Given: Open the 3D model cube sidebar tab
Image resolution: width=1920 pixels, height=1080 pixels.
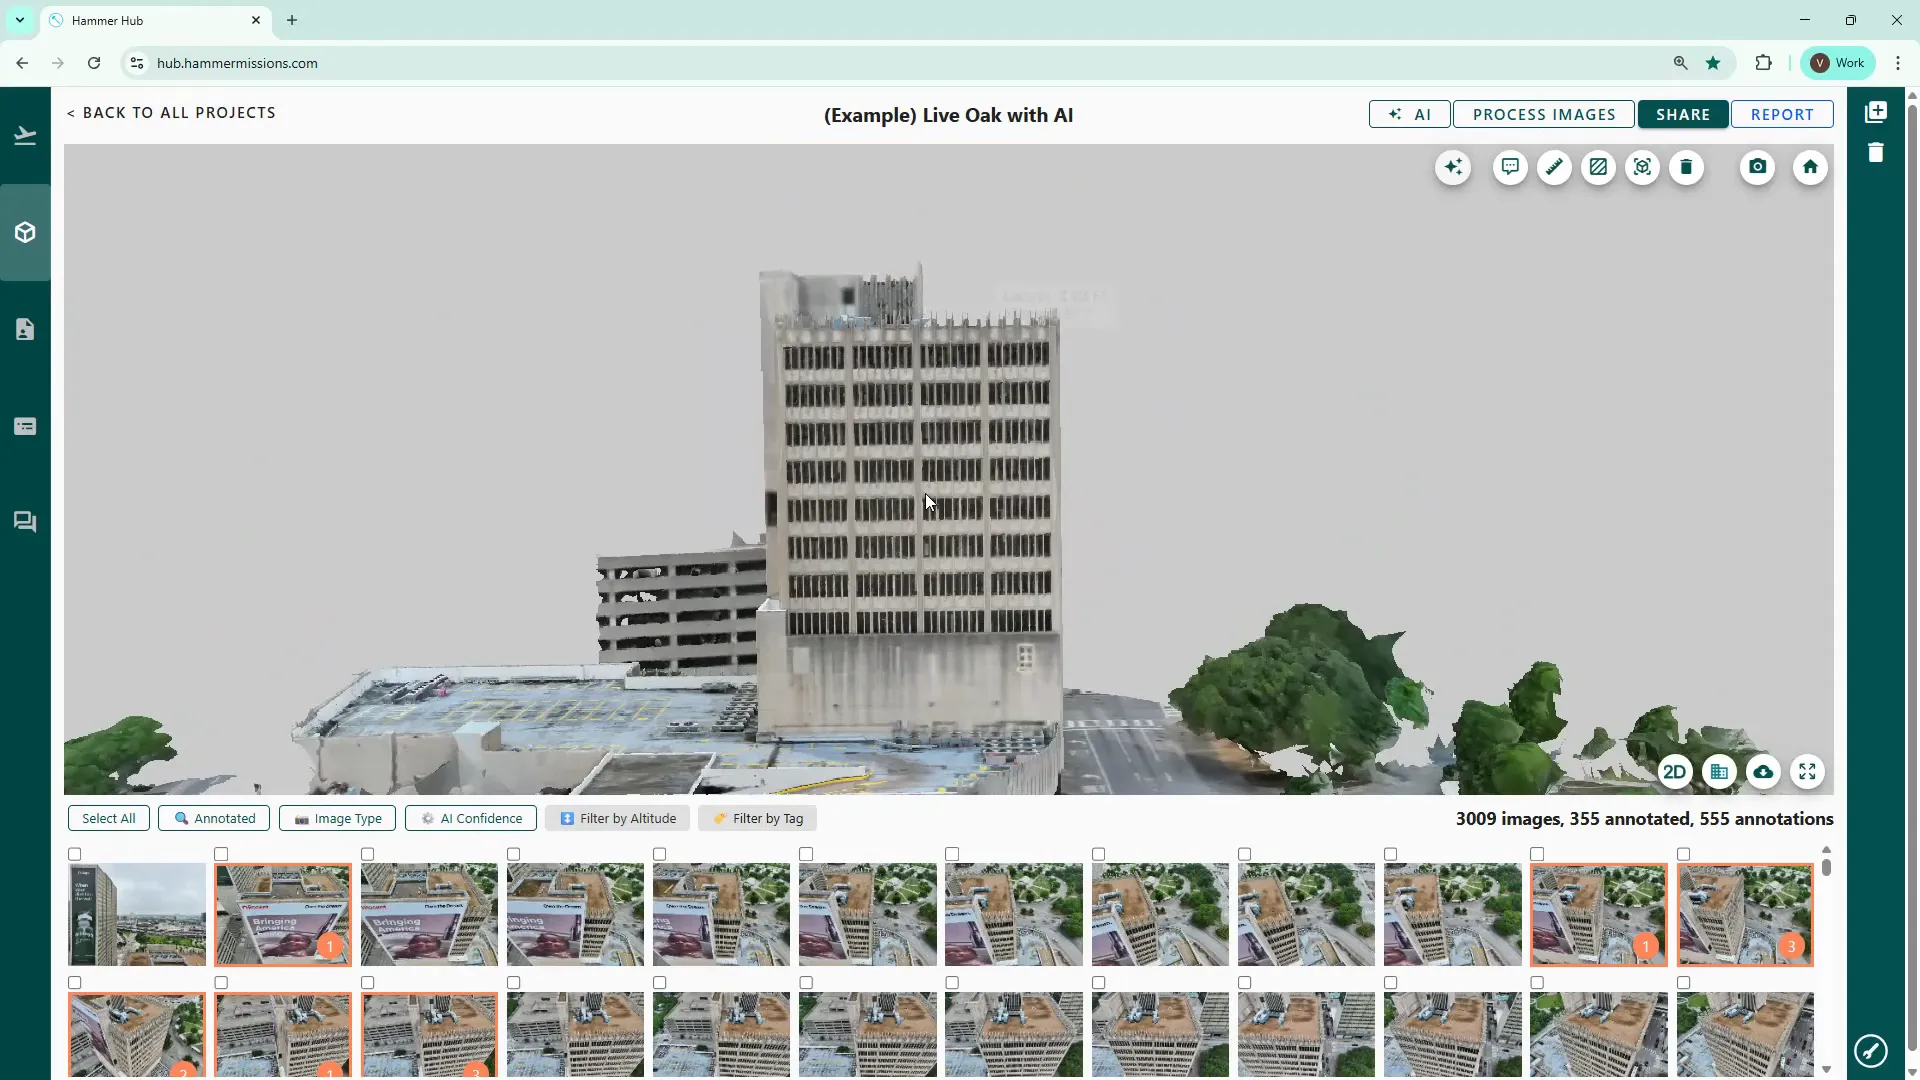Looking at the screenshot, I should coord(25,232).
